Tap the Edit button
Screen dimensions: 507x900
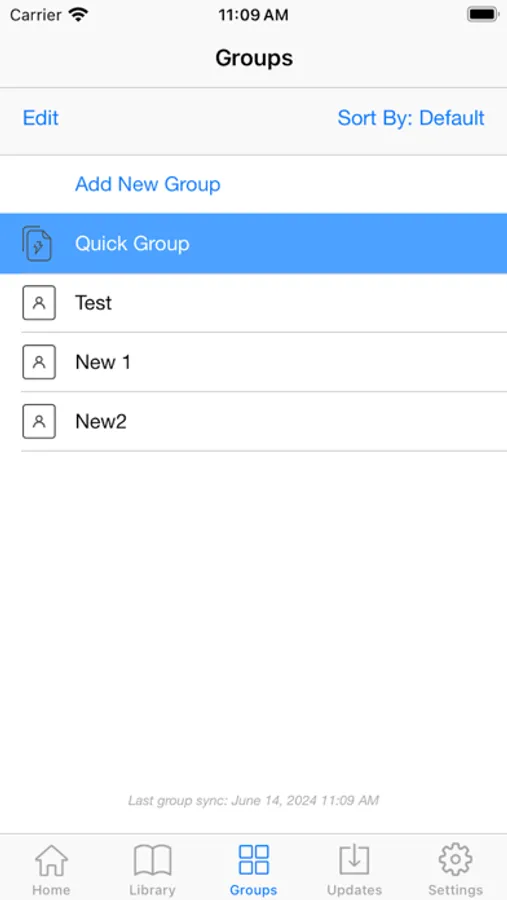pos(41,118)
